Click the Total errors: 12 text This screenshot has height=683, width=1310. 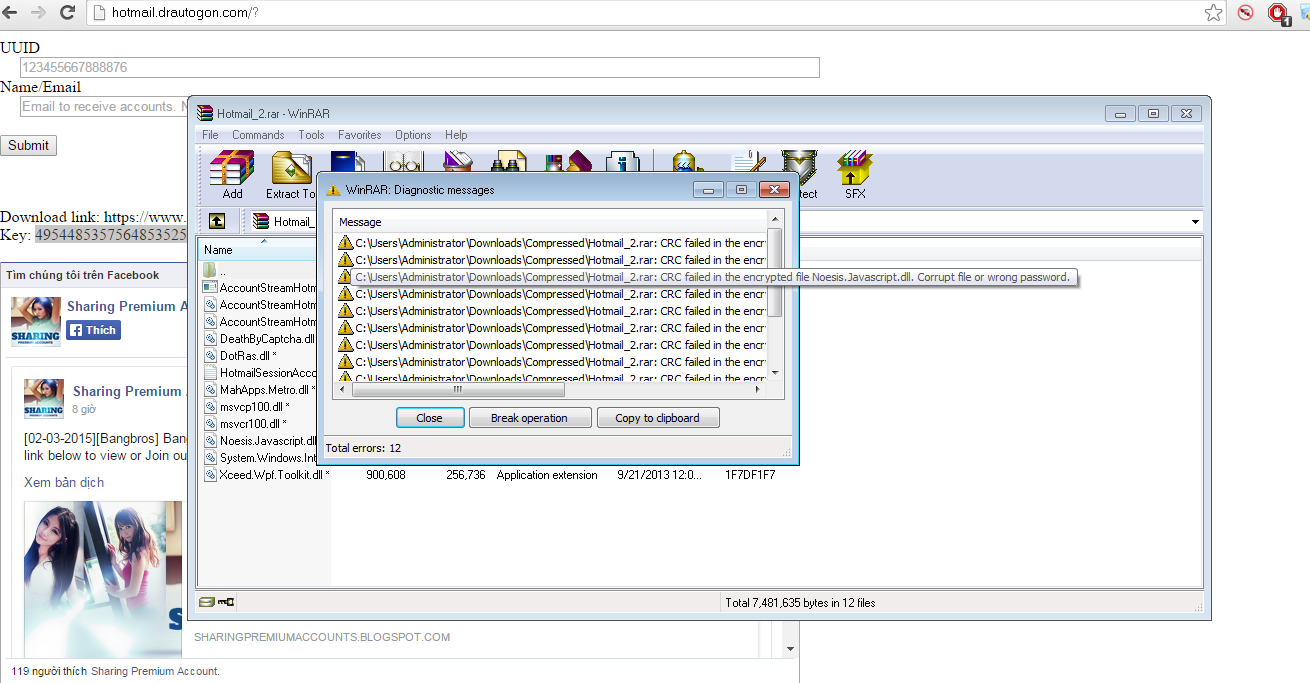pos(364,448)
